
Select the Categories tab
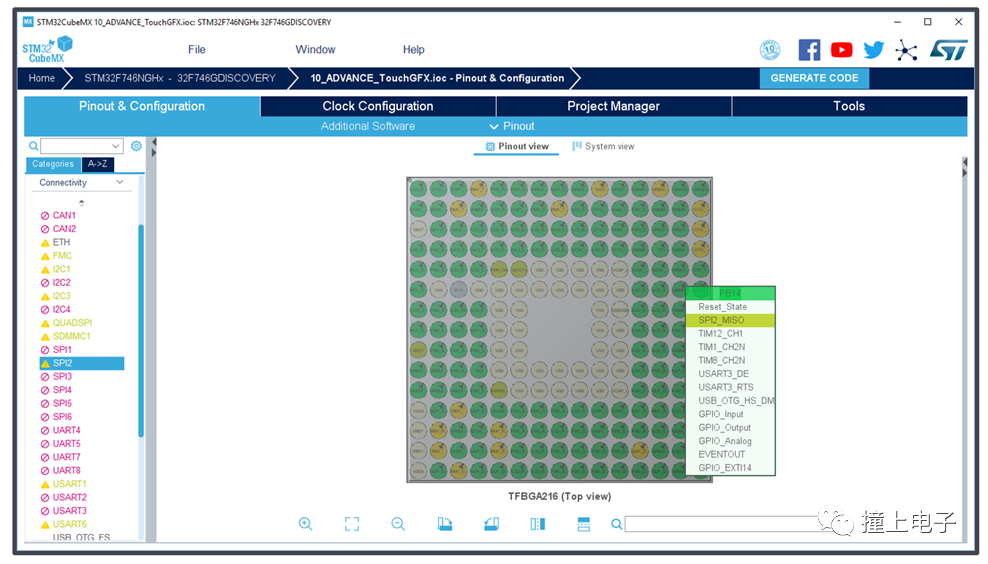tap(53, 164)
